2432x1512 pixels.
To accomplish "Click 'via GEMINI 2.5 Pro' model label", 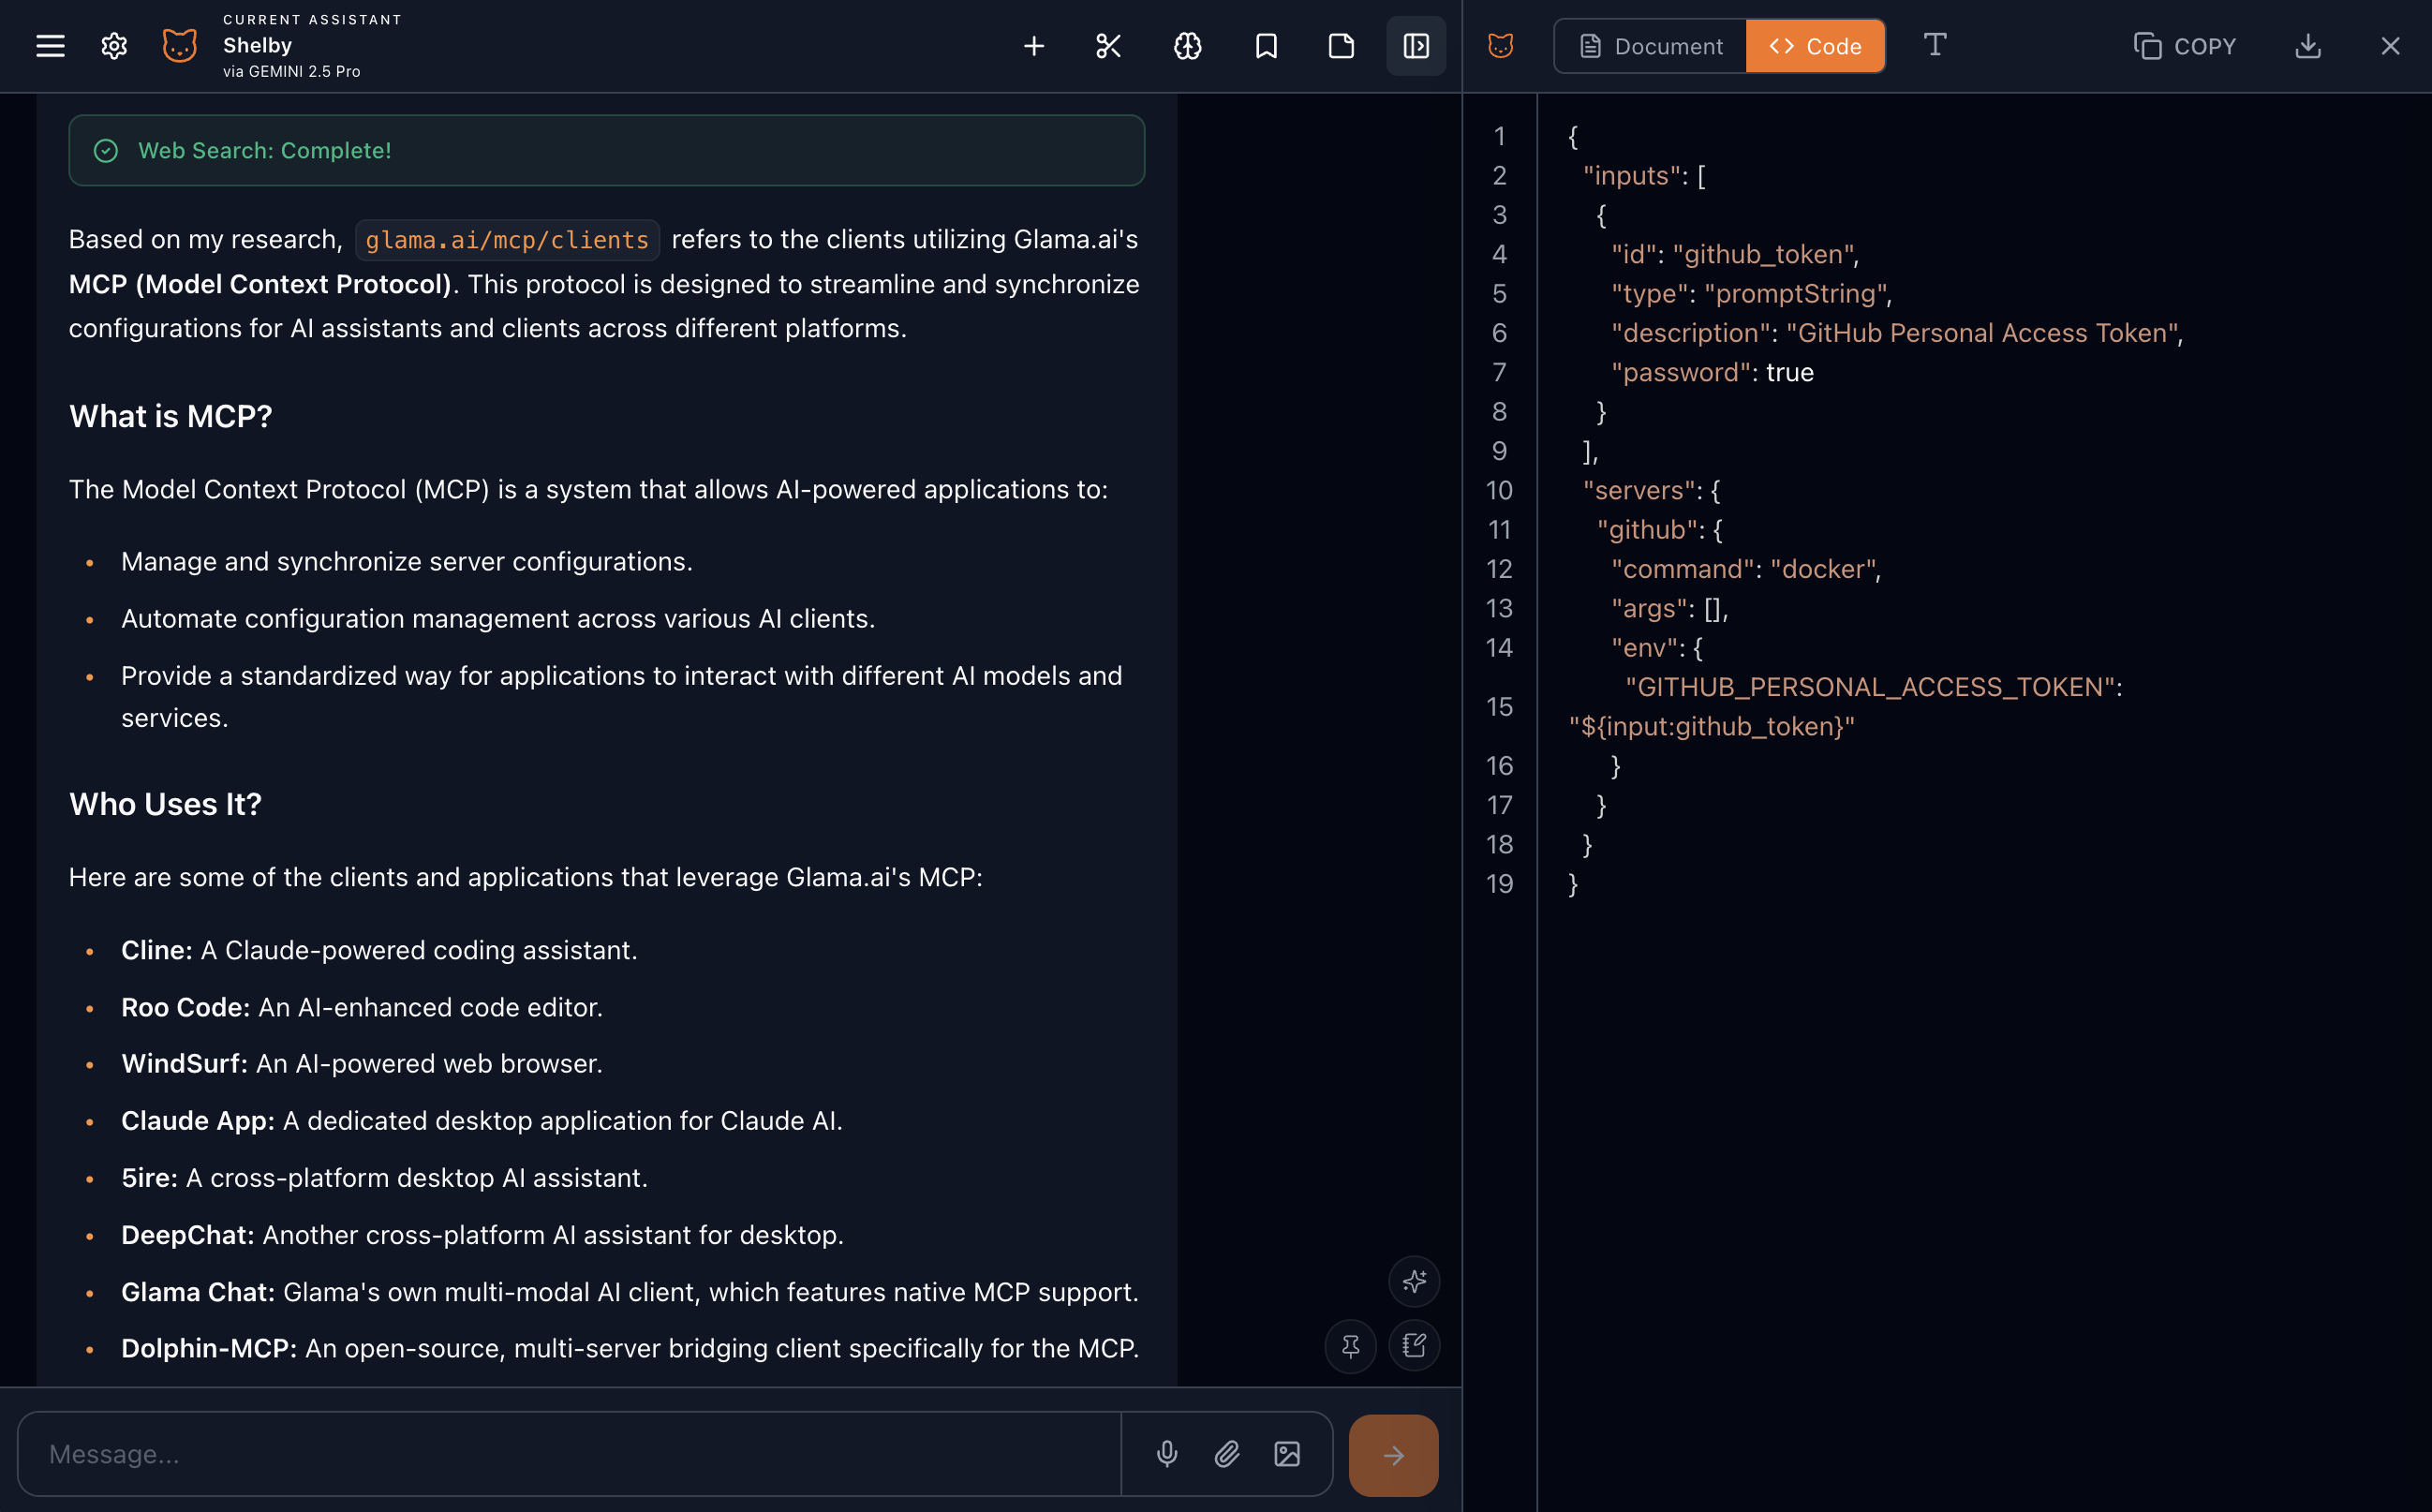I will click(x=292, y=72).
